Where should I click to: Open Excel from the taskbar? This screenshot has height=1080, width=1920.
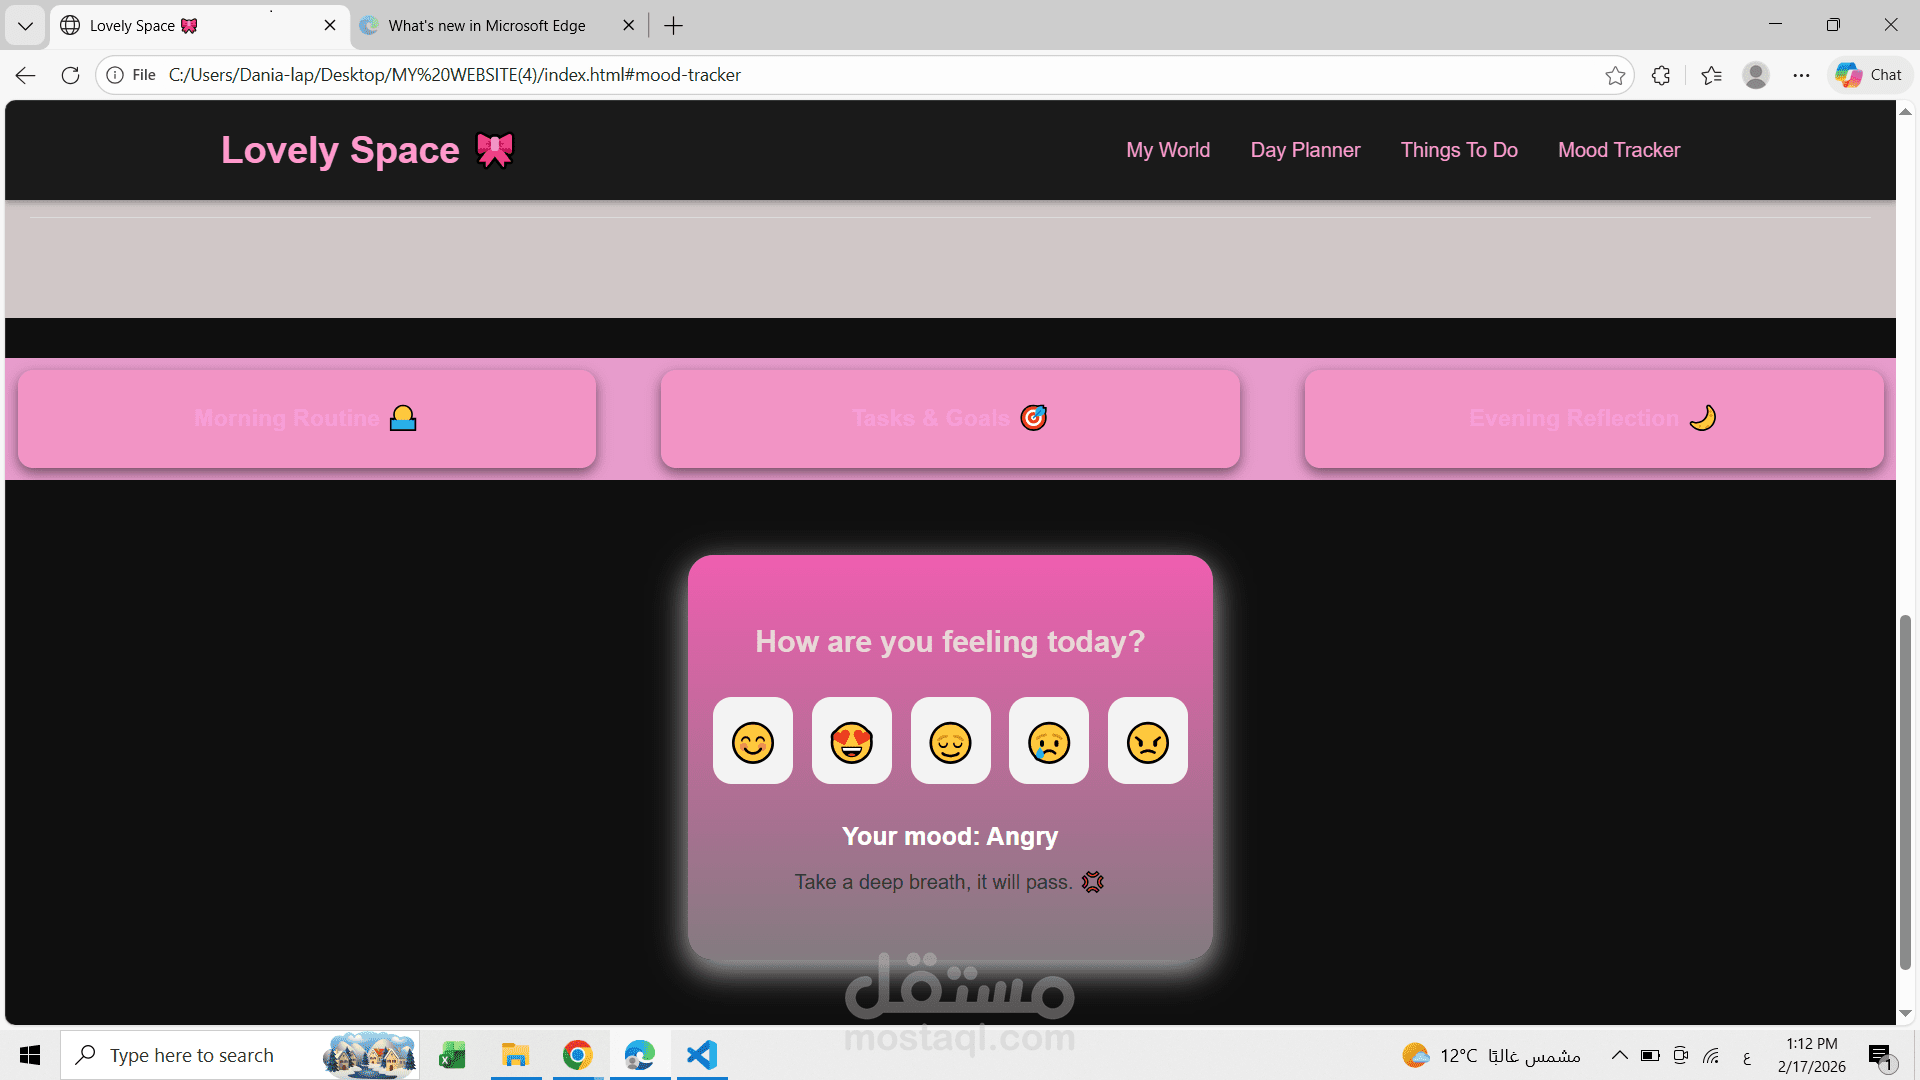pyautogui.click(x=452, y=1055)
